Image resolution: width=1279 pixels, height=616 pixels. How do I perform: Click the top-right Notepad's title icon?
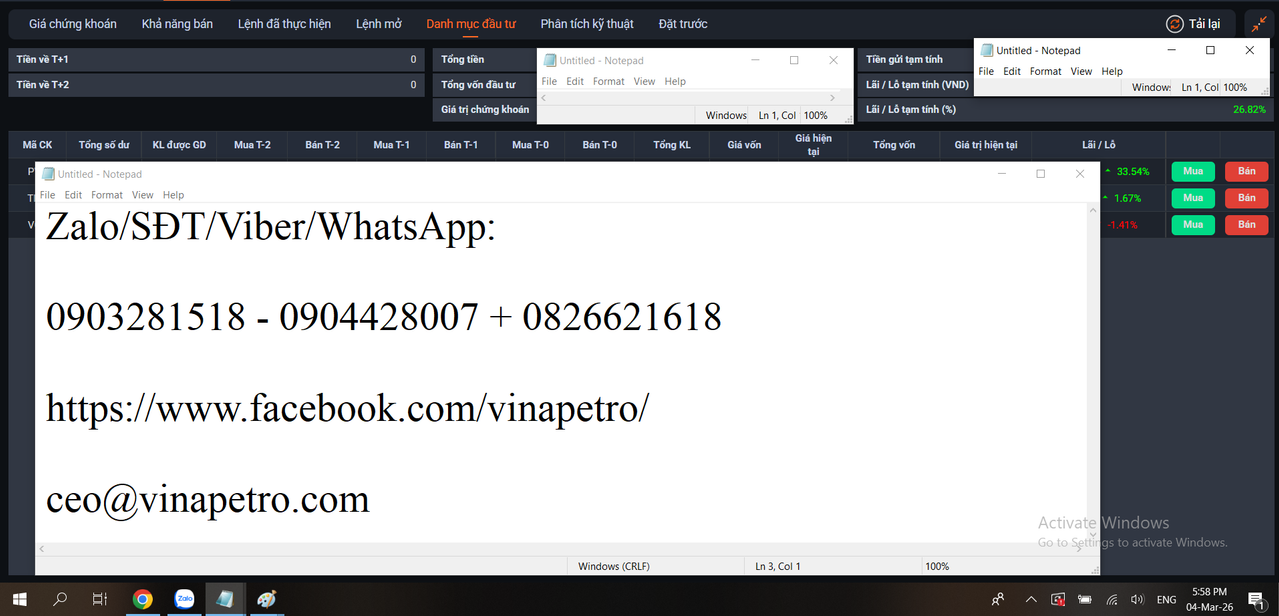pos(987,50)
